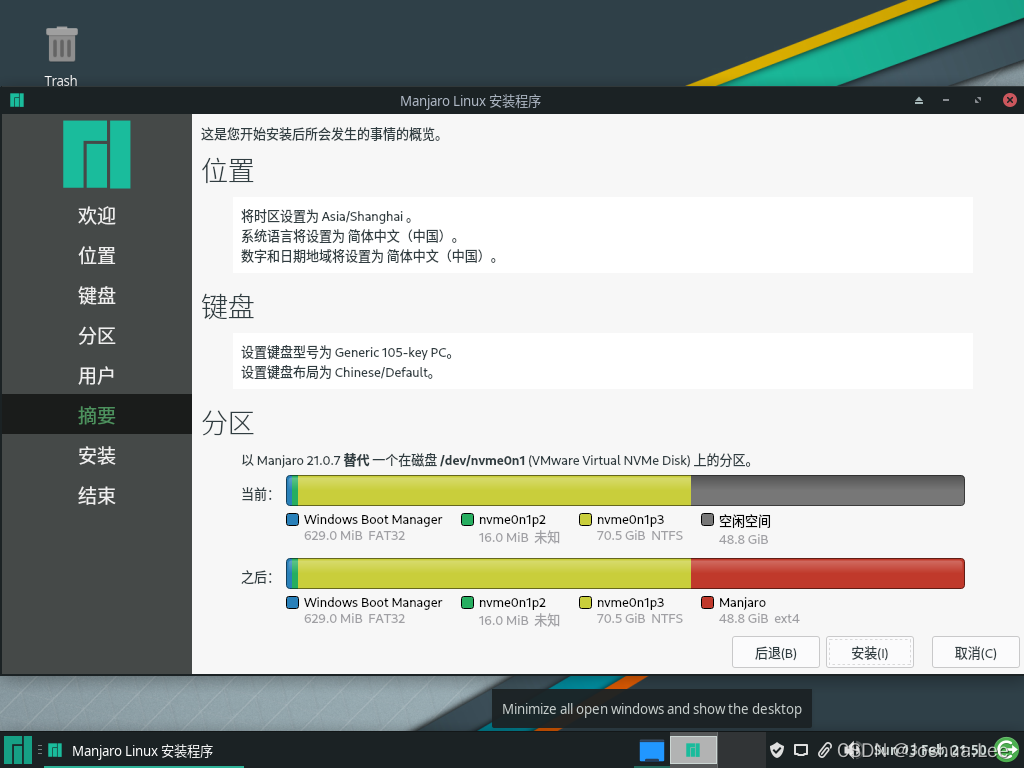
Task: Click text 48.8 GiB under 空闲空间
Action: click(743, 539)
